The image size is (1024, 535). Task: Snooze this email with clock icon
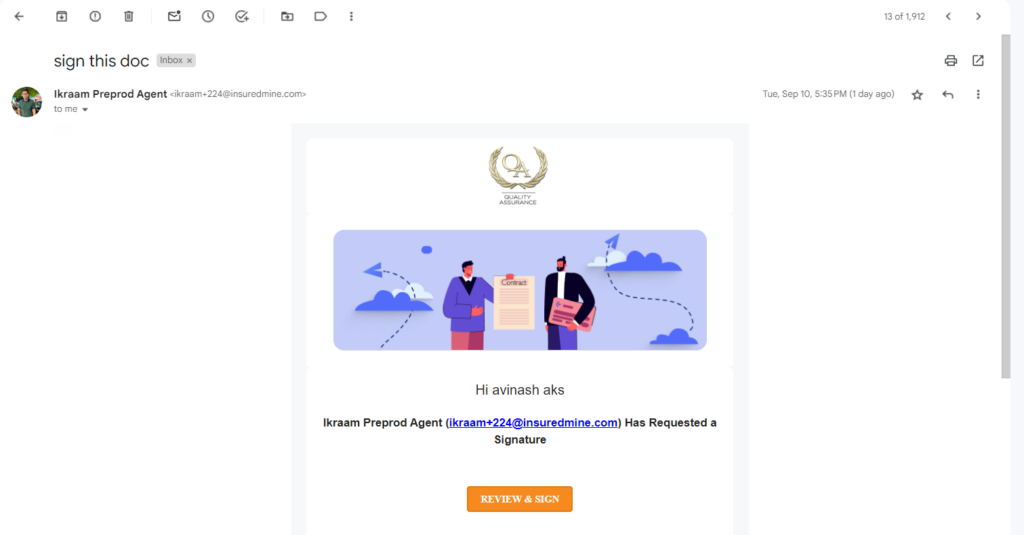click(208, 16)
